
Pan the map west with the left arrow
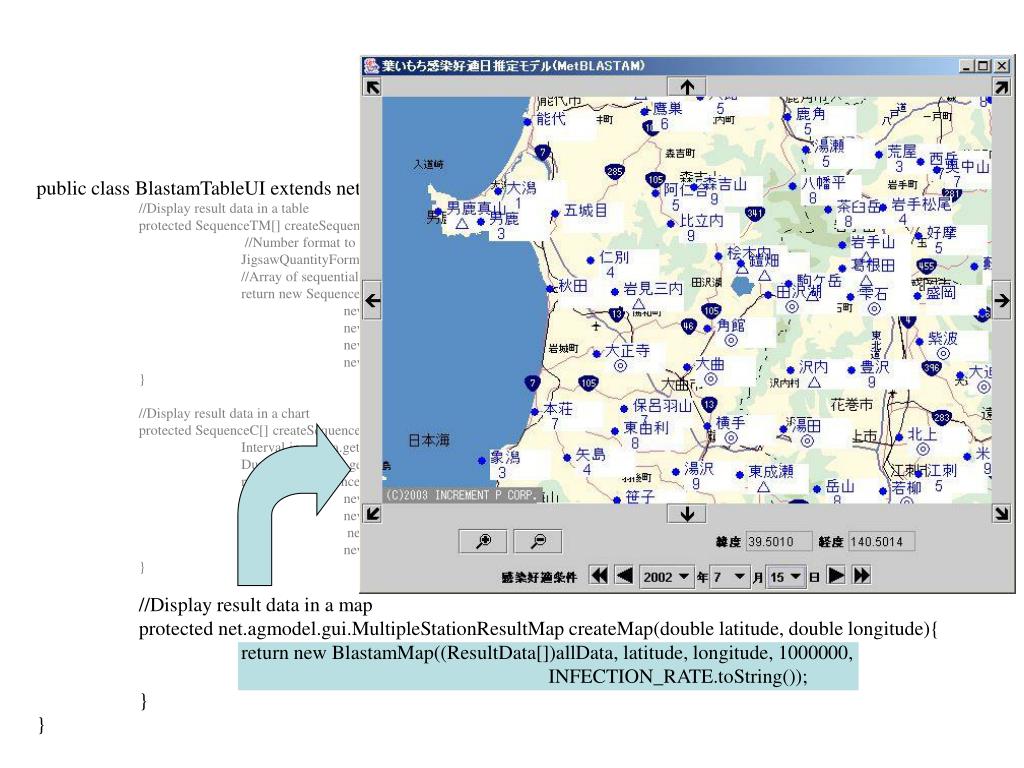[x=372, y=300]
